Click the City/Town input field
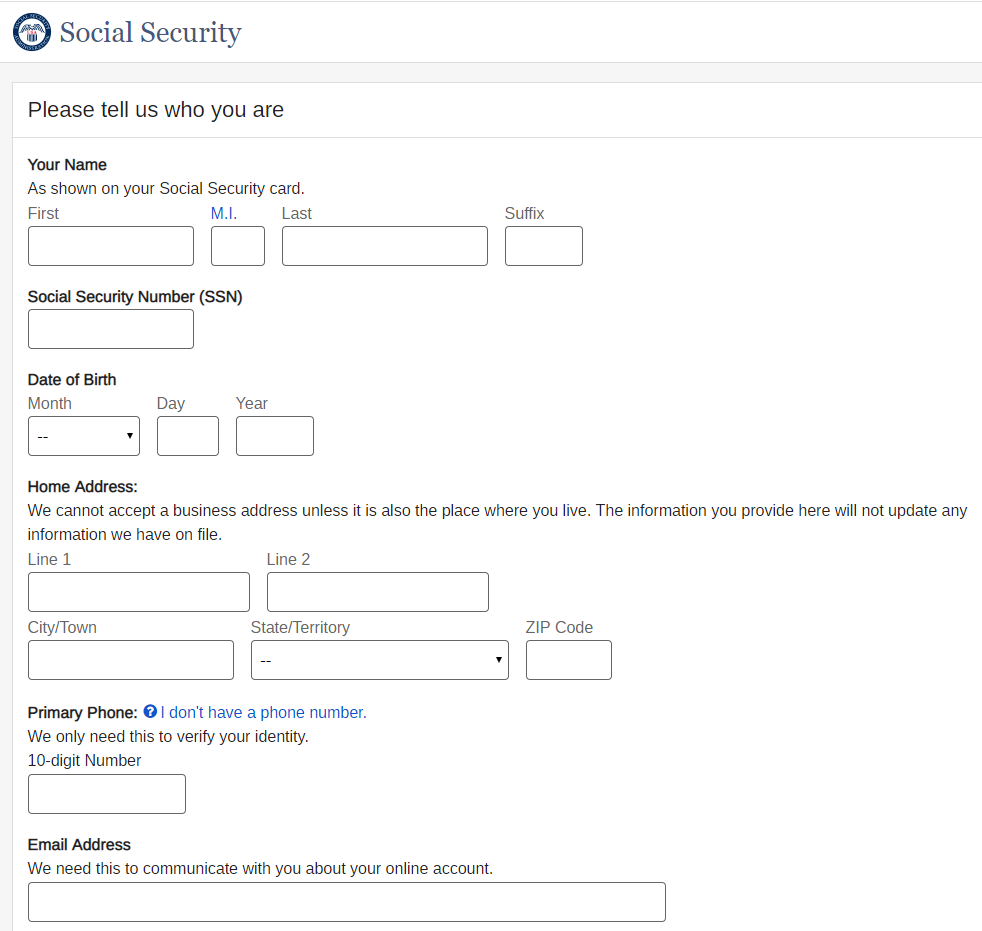The width and height of the screenshot is (982, 931). tap(131, 660)
